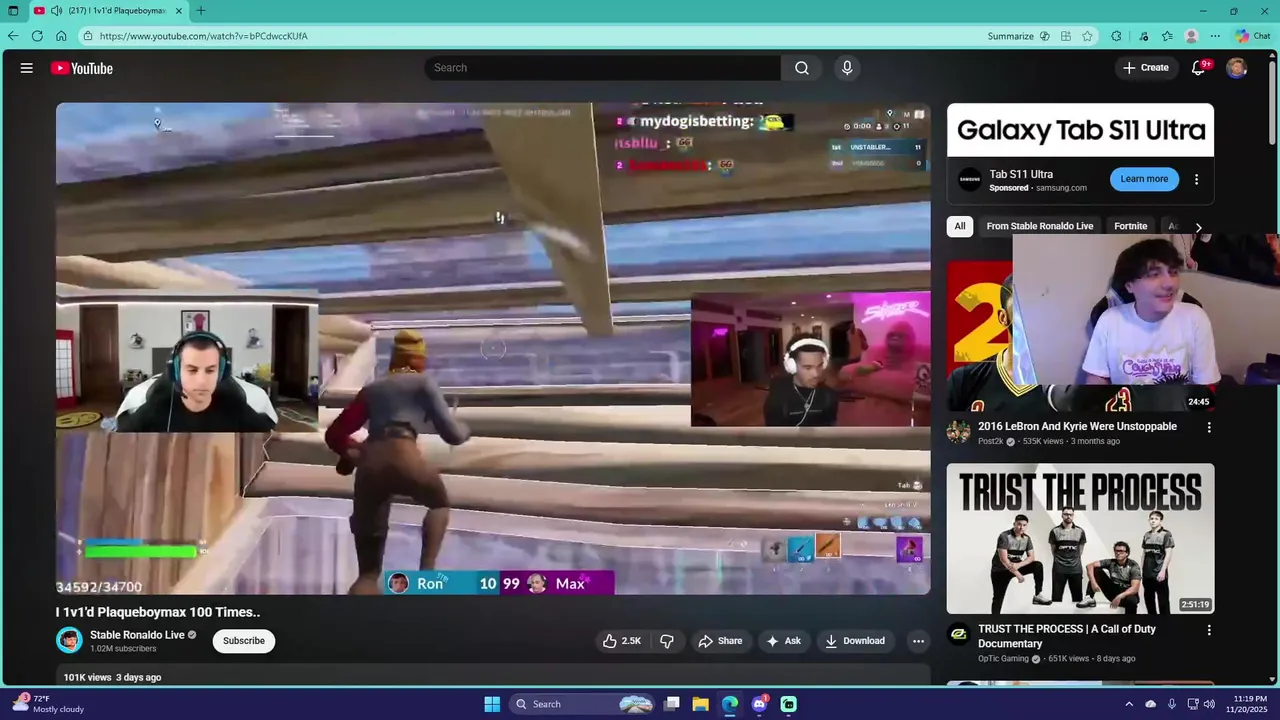Open Edge favorites list
This screenshot has width=1280, height=720.
pos(1167,36)
